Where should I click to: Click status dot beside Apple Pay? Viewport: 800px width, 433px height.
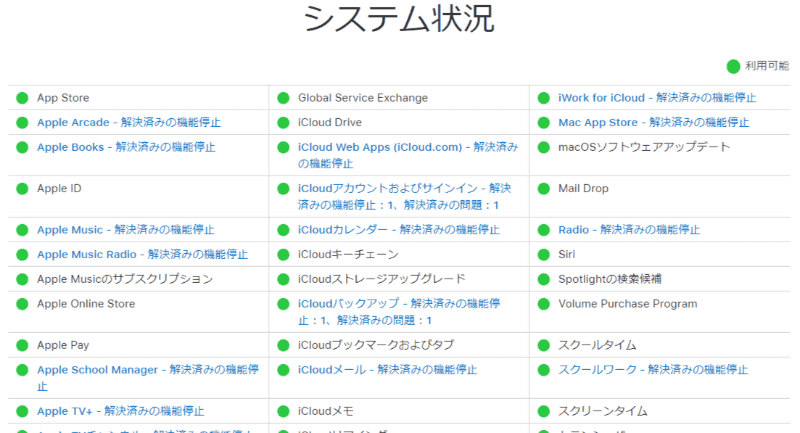click(x=22, y=345)
